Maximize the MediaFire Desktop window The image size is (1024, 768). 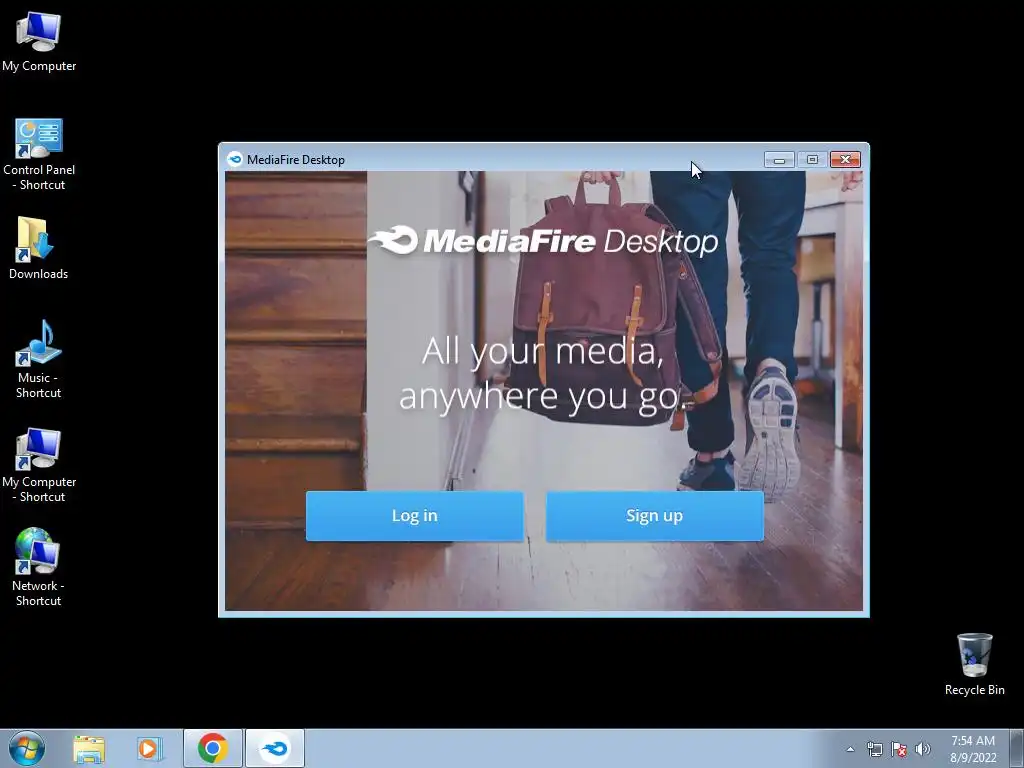[812, 159]
